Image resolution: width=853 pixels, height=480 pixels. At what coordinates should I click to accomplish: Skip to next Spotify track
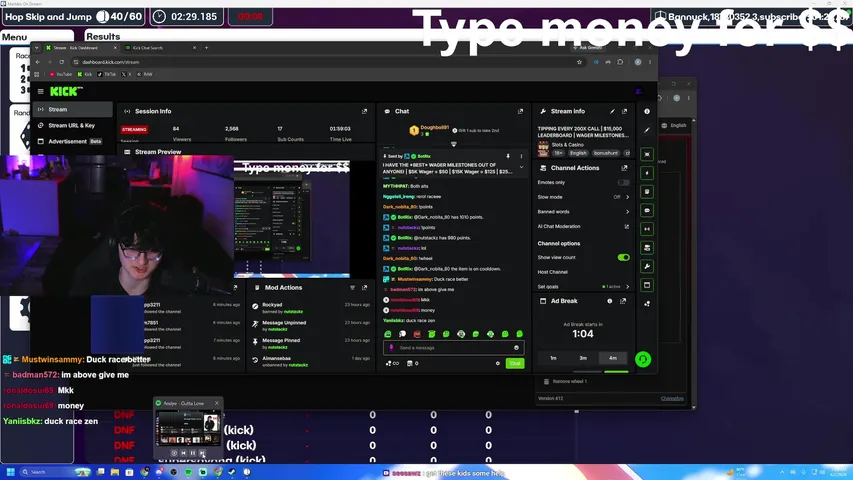click(x=202, y=453)
